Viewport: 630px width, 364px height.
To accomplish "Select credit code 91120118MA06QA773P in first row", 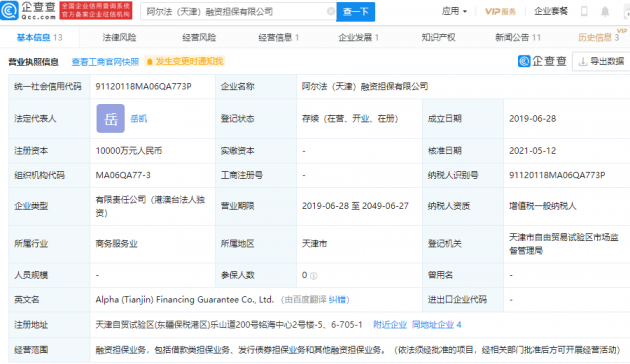I will click(143, 86).
